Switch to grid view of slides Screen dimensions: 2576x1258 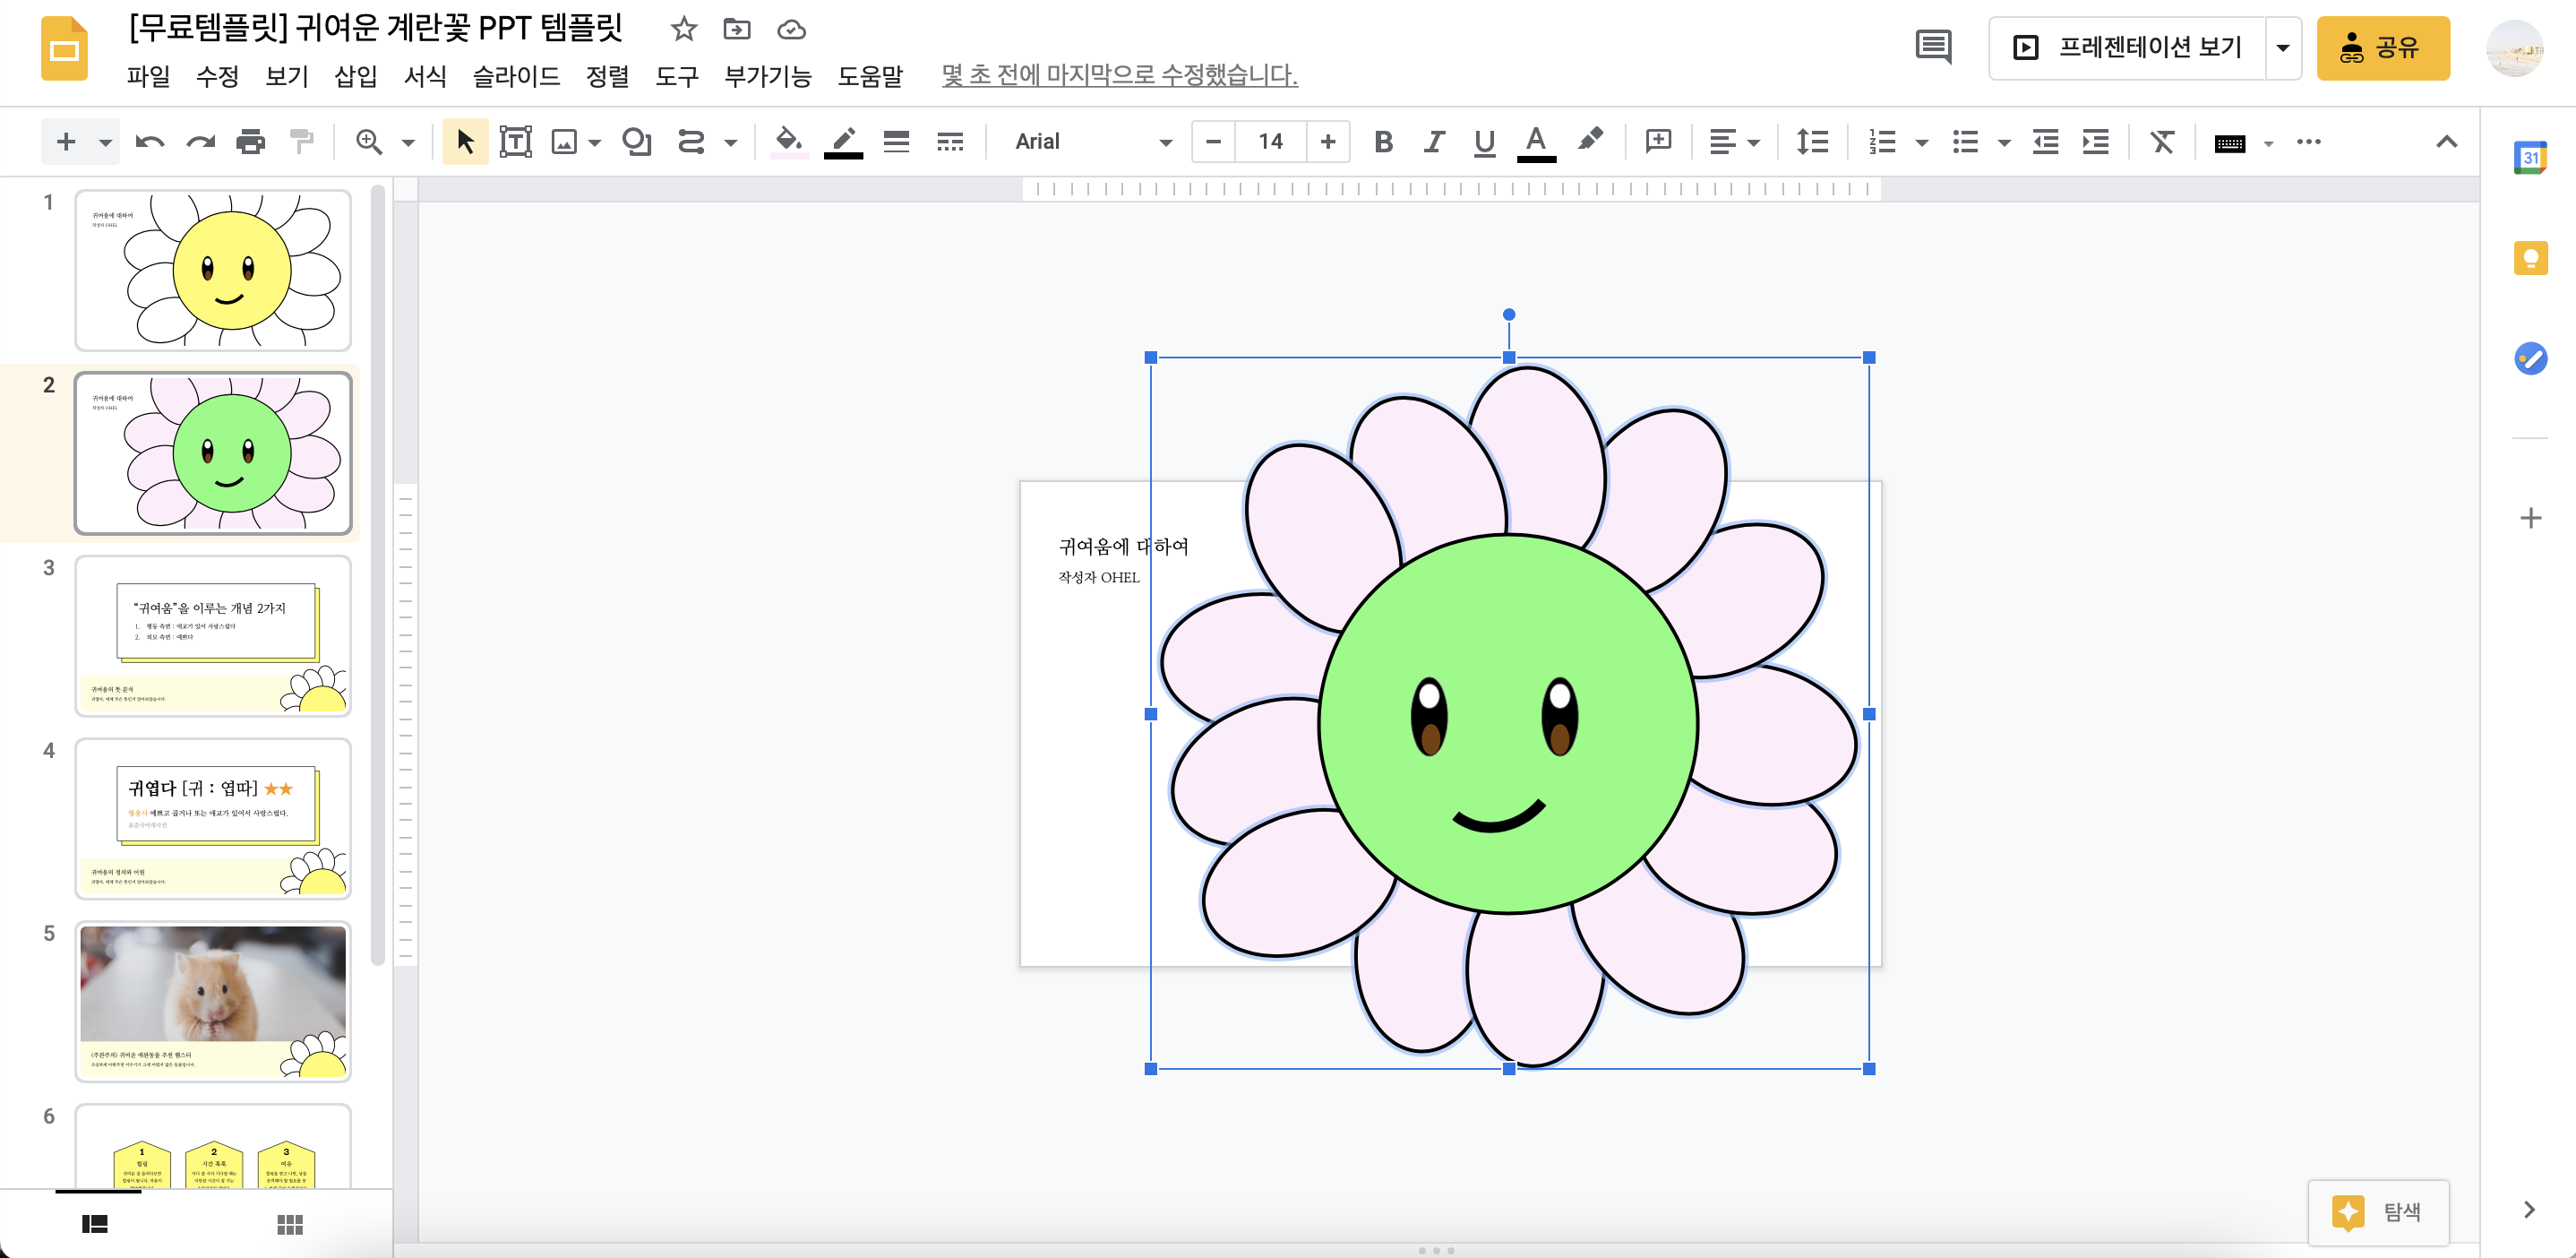click(x=290, y=1224)
